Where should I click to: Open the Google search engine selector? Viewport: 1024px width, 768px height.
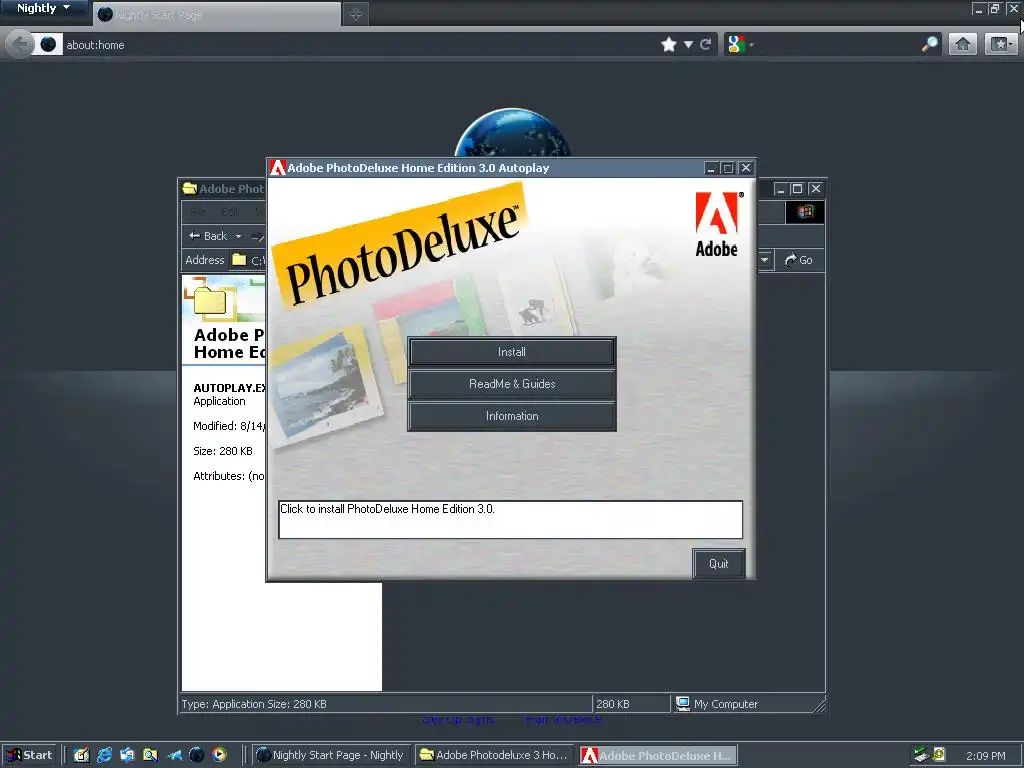point(740,44)
